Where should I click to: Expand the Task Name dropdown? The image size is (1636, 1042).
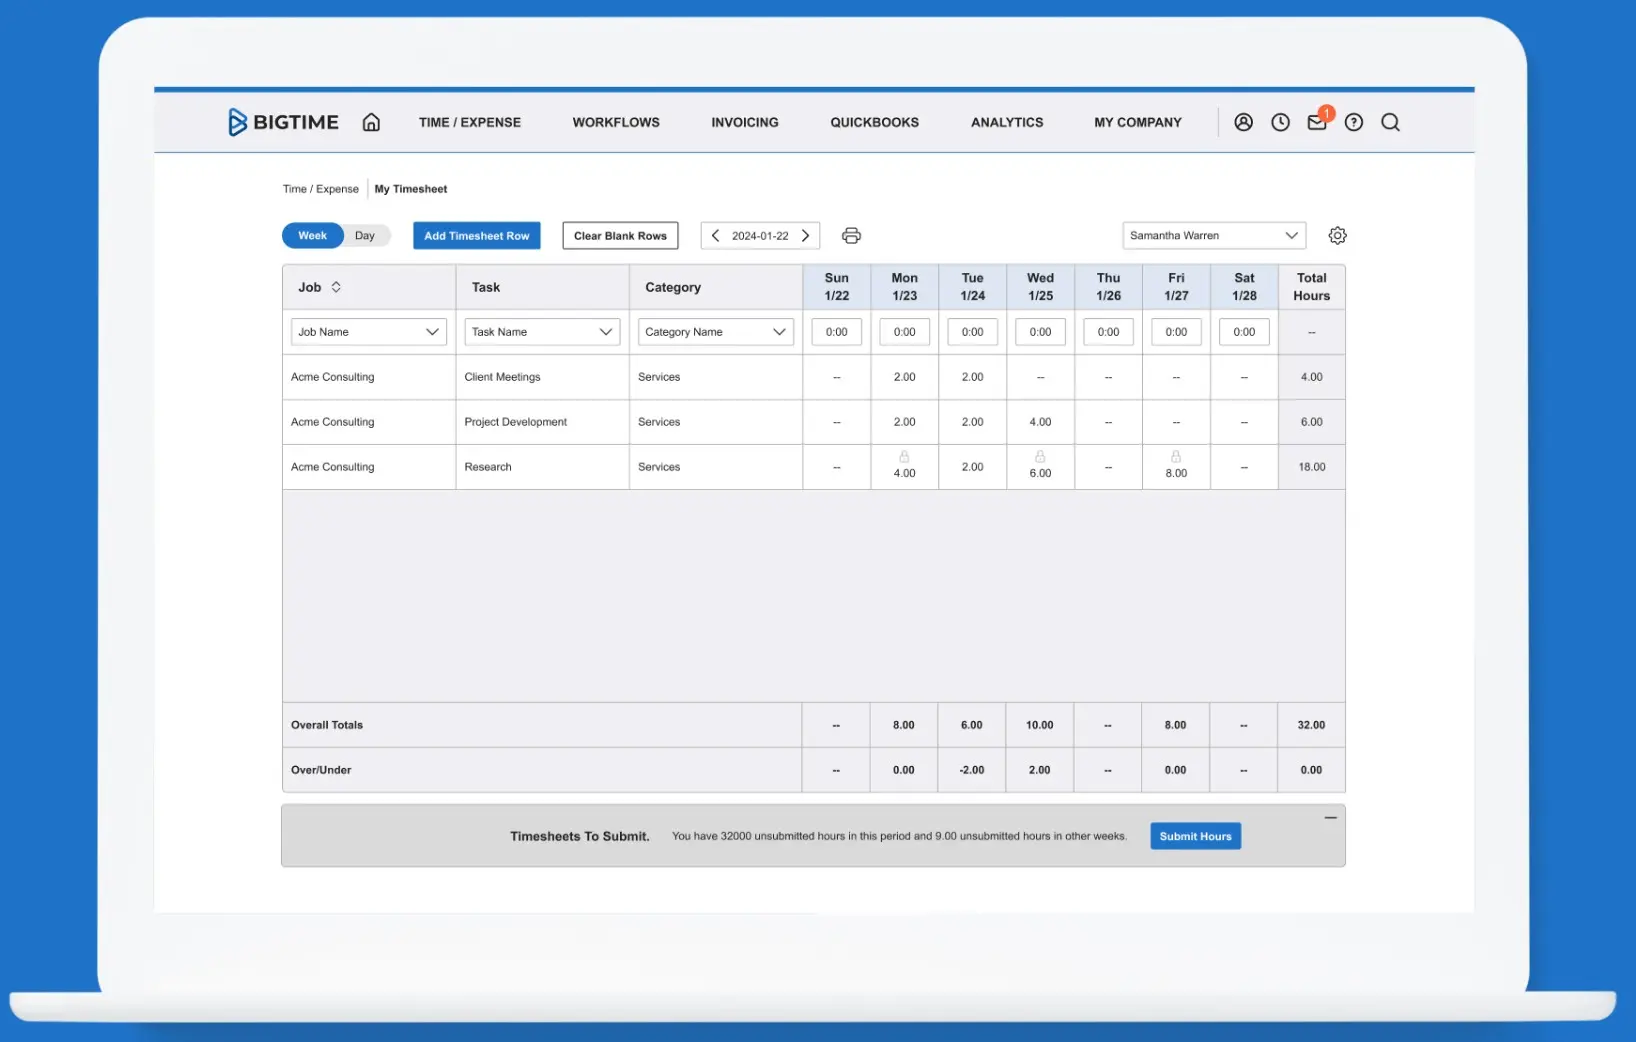[542, 332]
